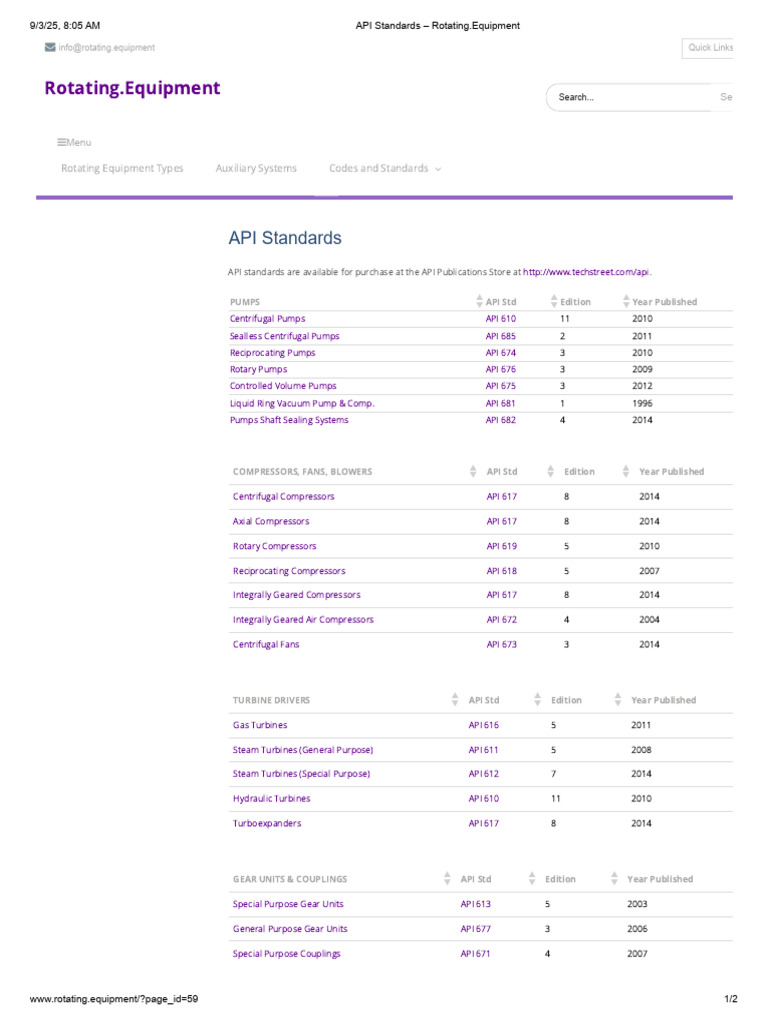Open Reciprocating Compressors link
The height and width of the screenshot is (1024, 768).
289,571
